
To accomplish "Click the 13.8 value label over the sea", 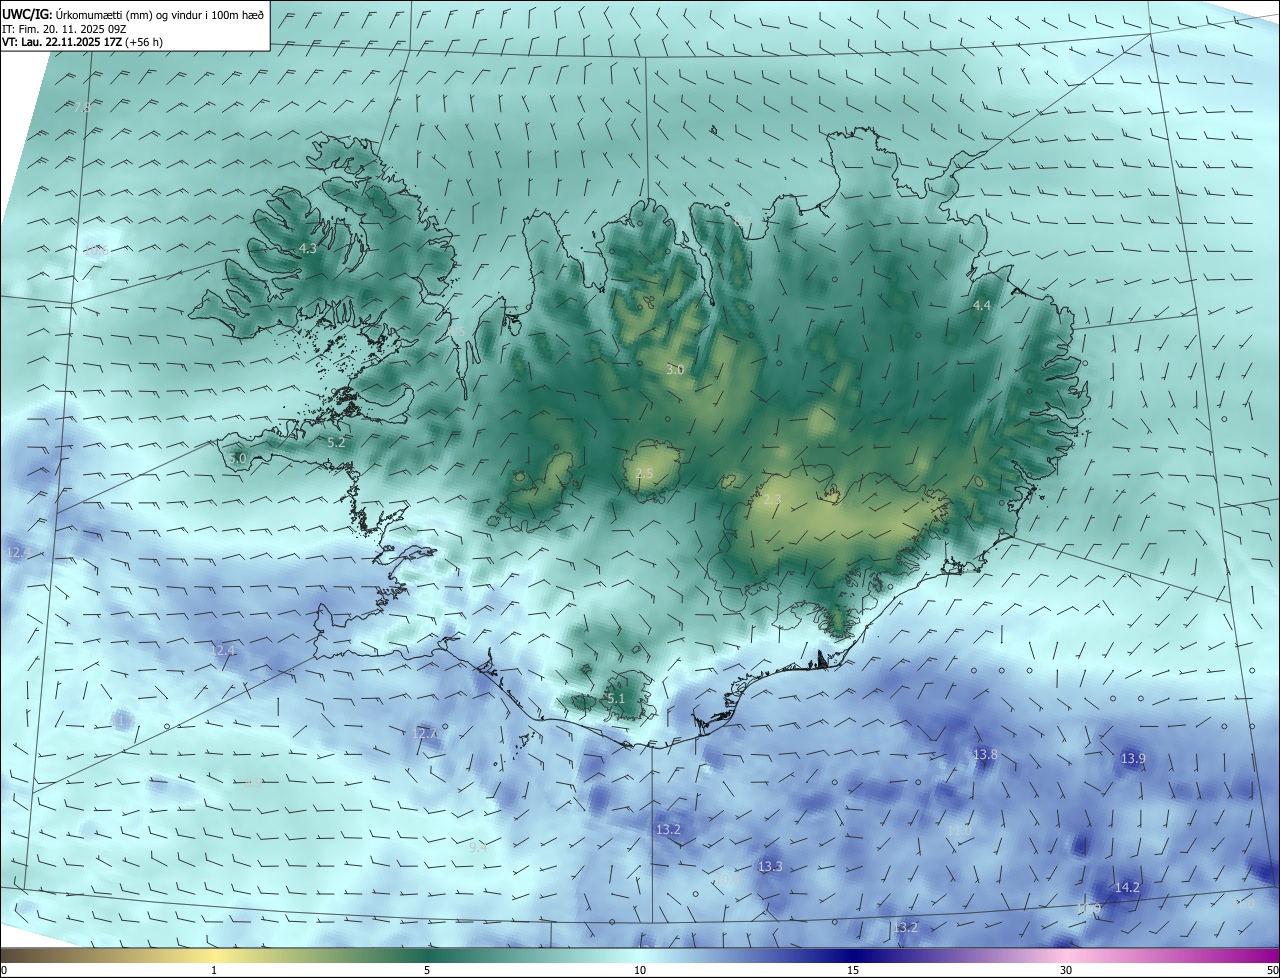I will (x=985, y=754).
